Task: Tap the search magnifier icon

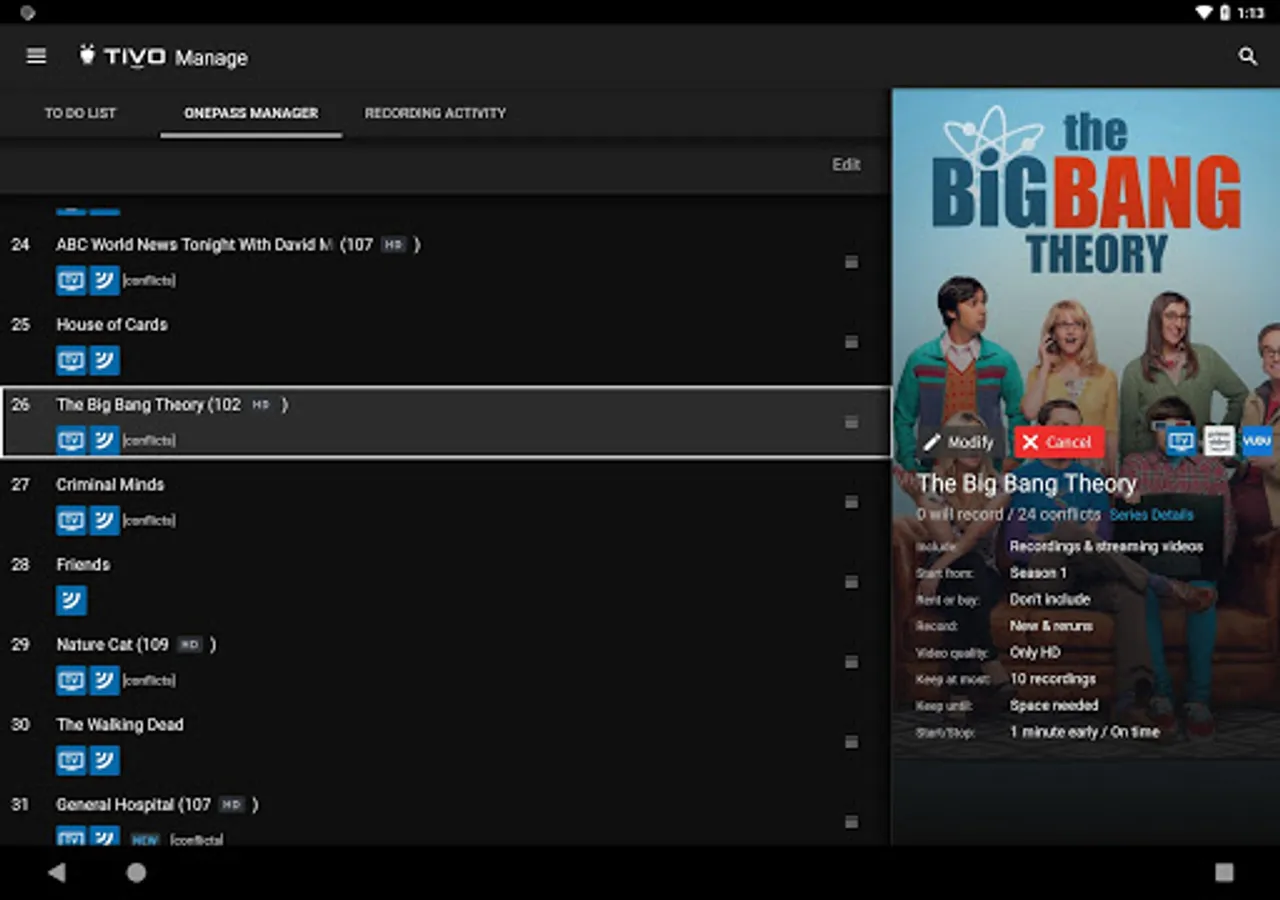Action: (1248, 56)
